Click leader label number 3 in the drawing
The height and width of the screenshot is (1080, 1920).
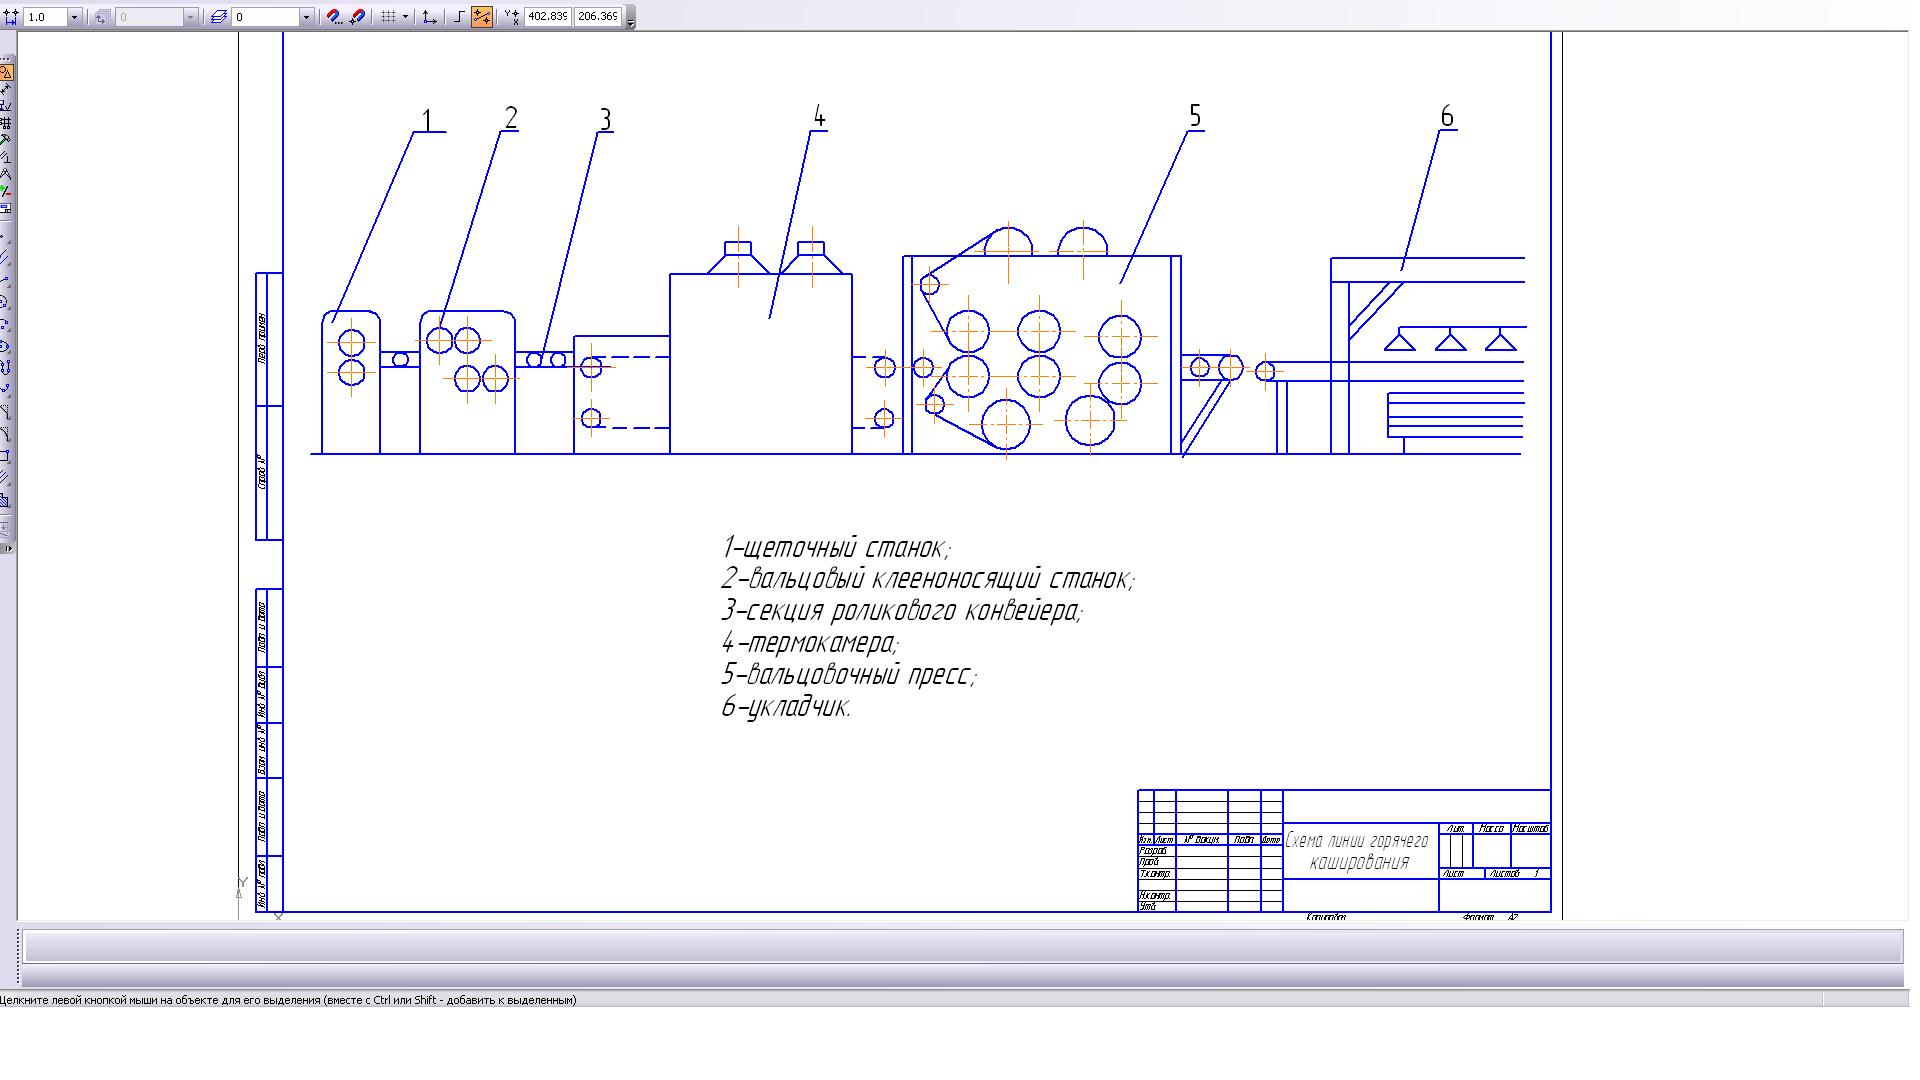pyautogui.click(x=605, y=120)
